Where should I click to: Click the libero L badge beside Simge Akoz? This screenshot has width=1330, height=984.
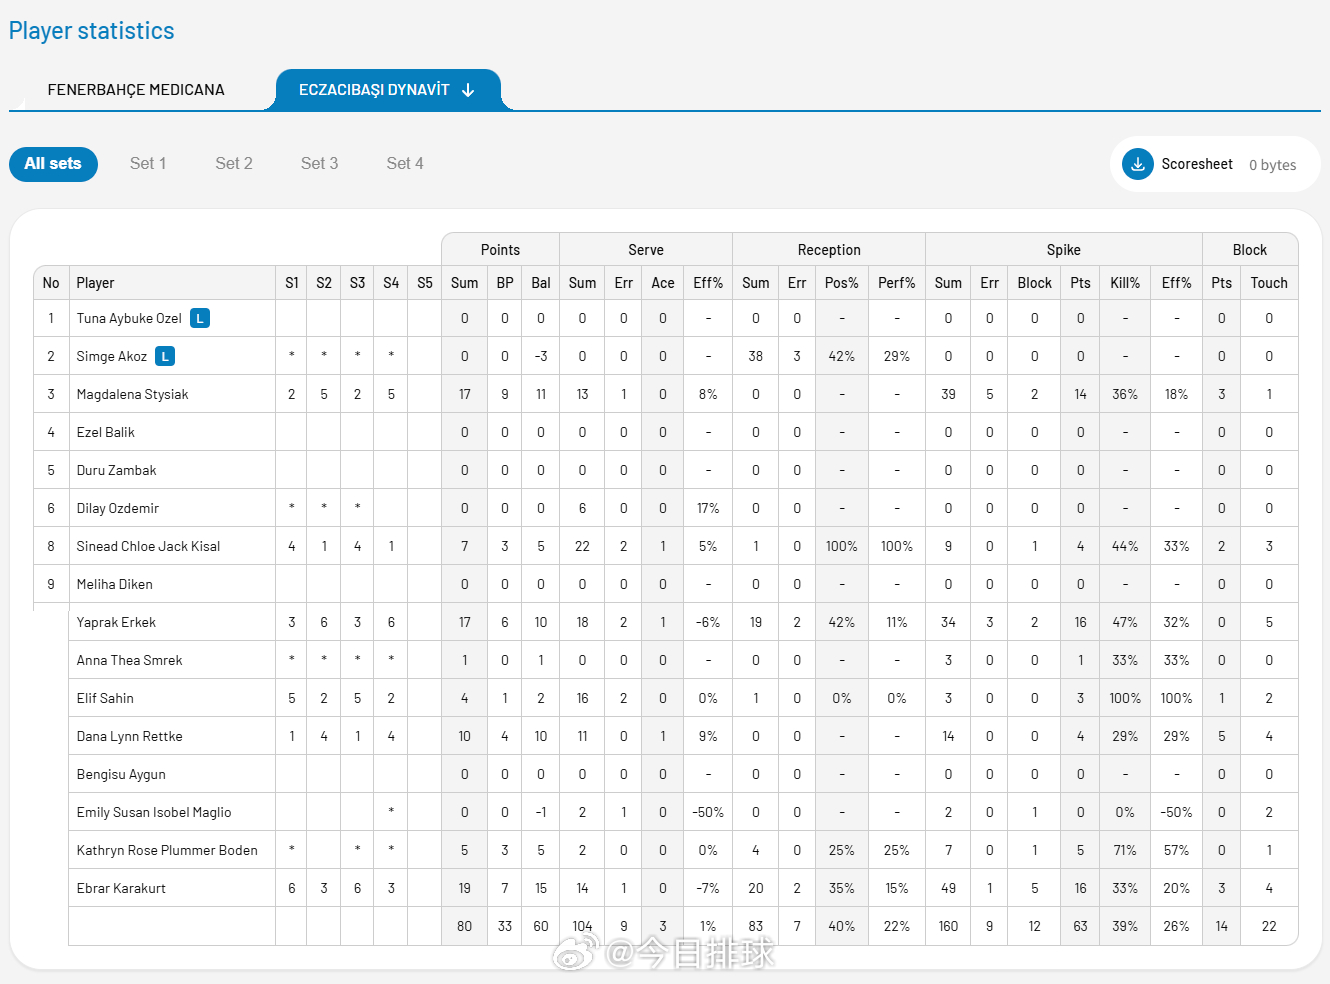click(165, 356)
